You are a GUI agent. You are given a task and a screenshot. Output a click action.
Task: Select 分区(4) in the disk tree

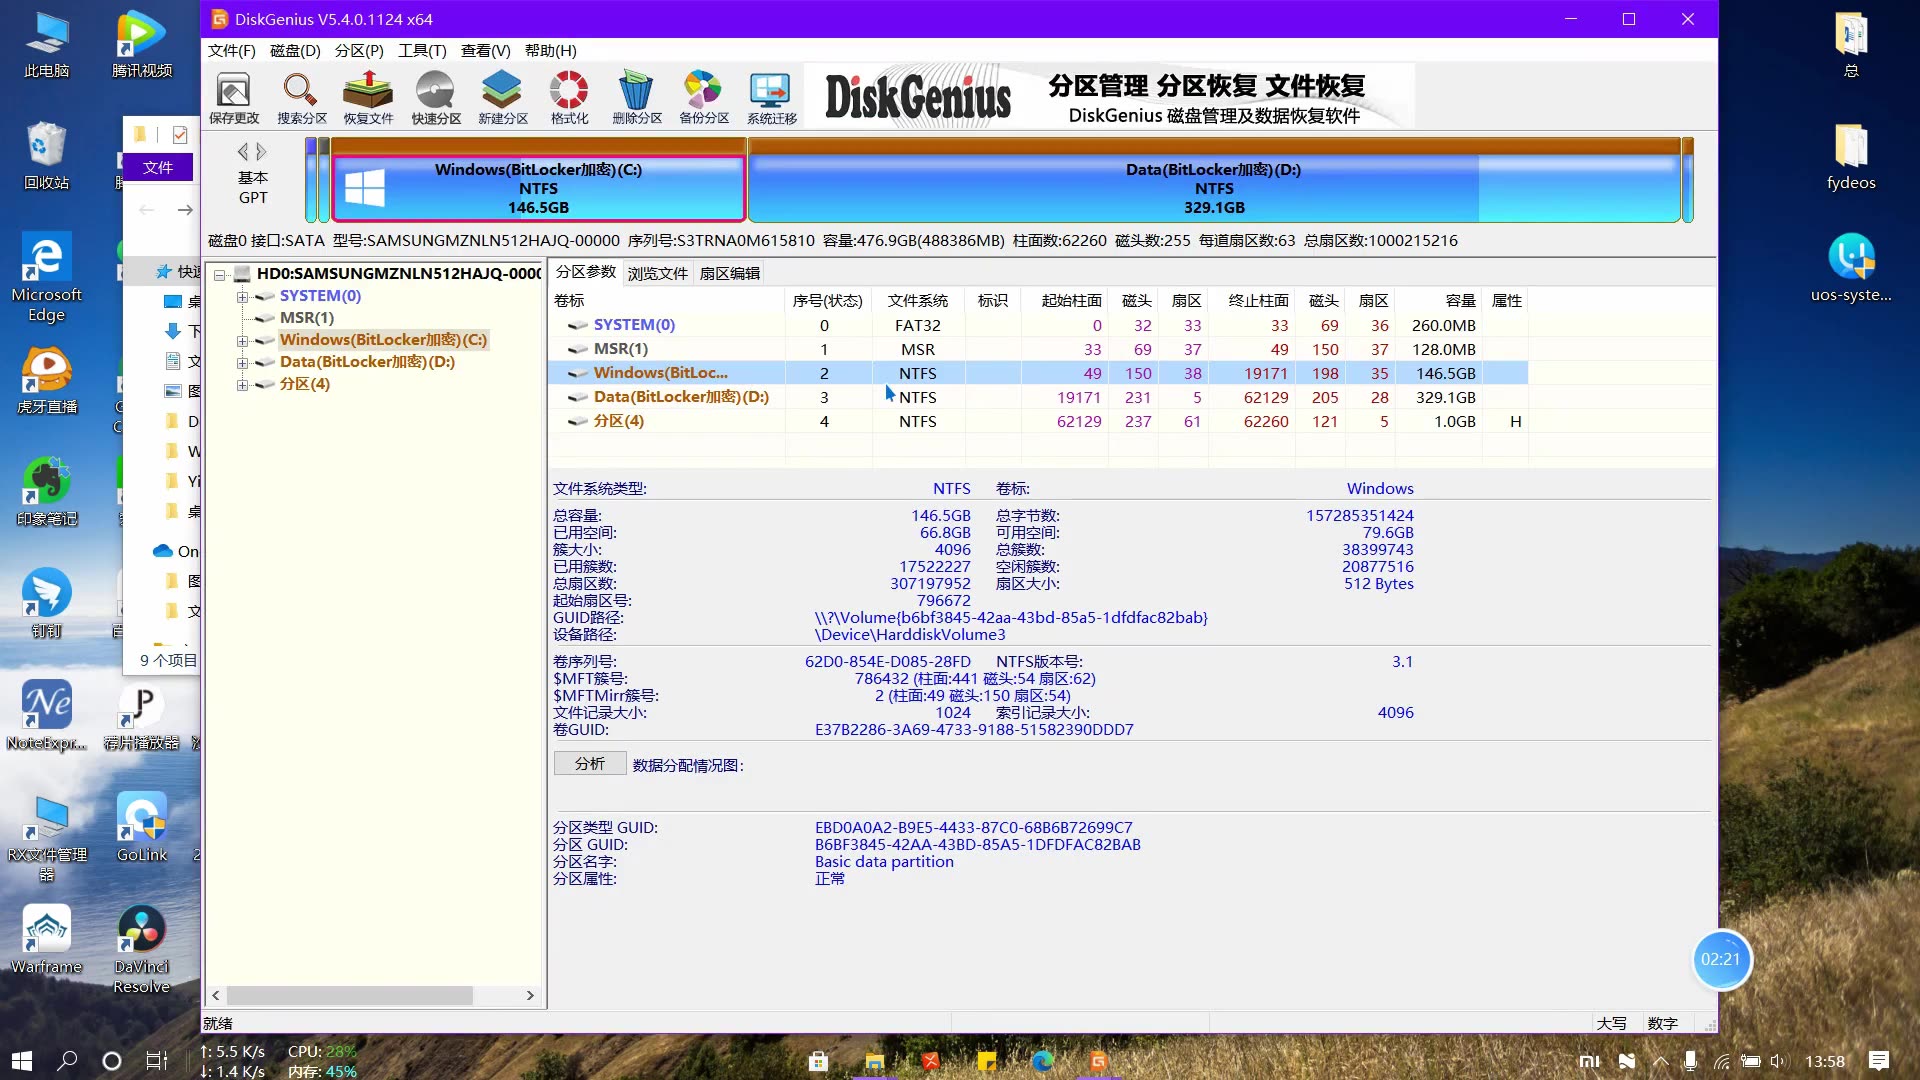click(304, 384)
